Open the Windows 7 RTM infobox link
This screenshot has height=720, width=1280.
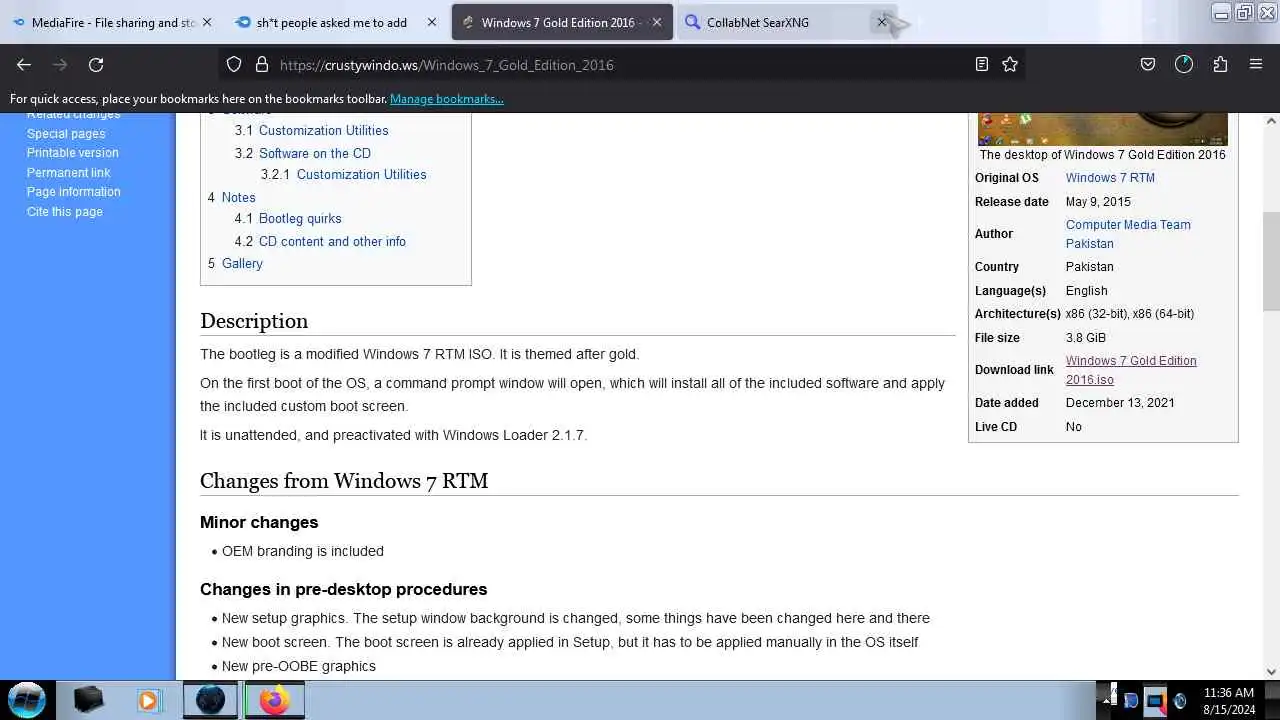coord(1110,178)
